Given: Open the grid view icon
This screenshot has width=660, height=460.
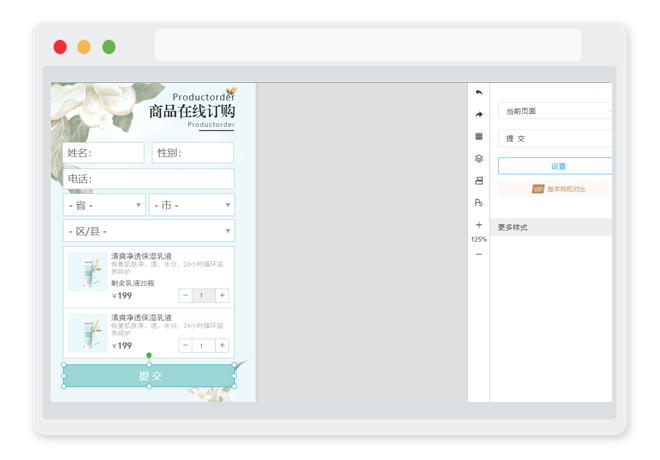Looking at the screenshot, I should tap(479, 136).
